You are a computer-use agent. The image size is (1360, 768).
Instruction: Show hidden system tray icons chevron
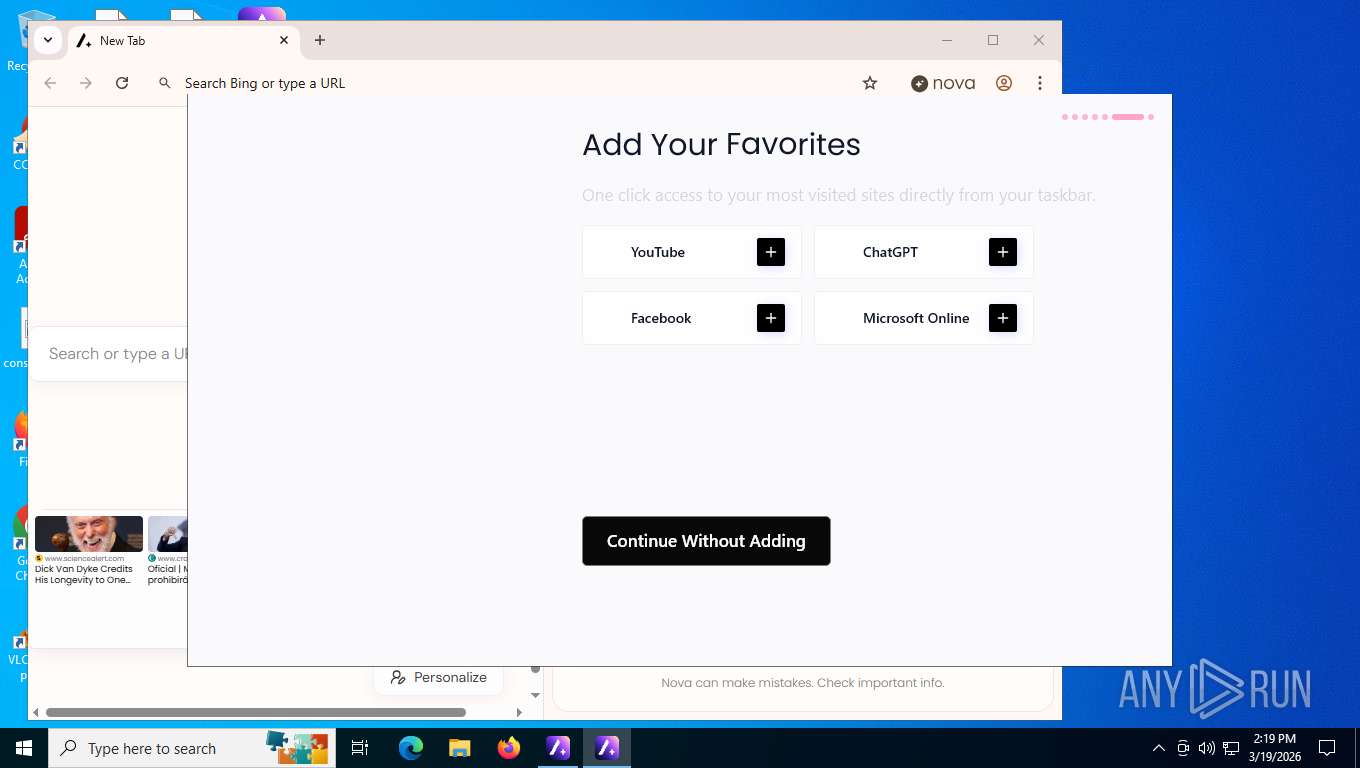1159,748
